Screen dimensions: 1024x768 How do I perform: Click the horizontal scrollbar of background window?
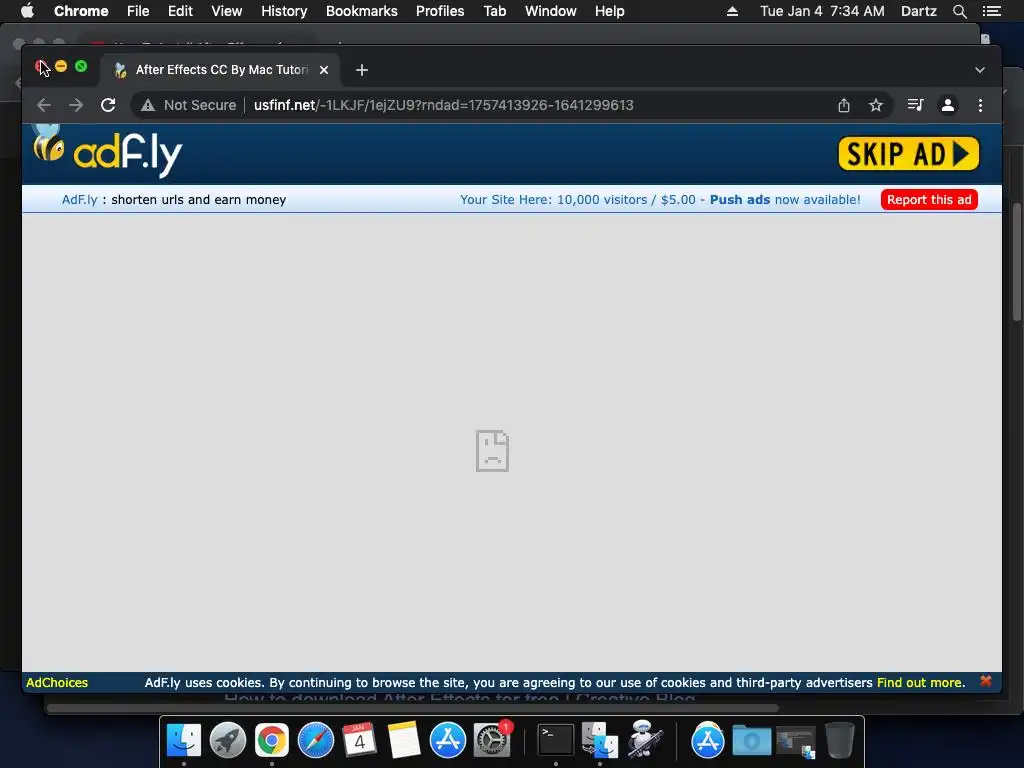(413, 708)
